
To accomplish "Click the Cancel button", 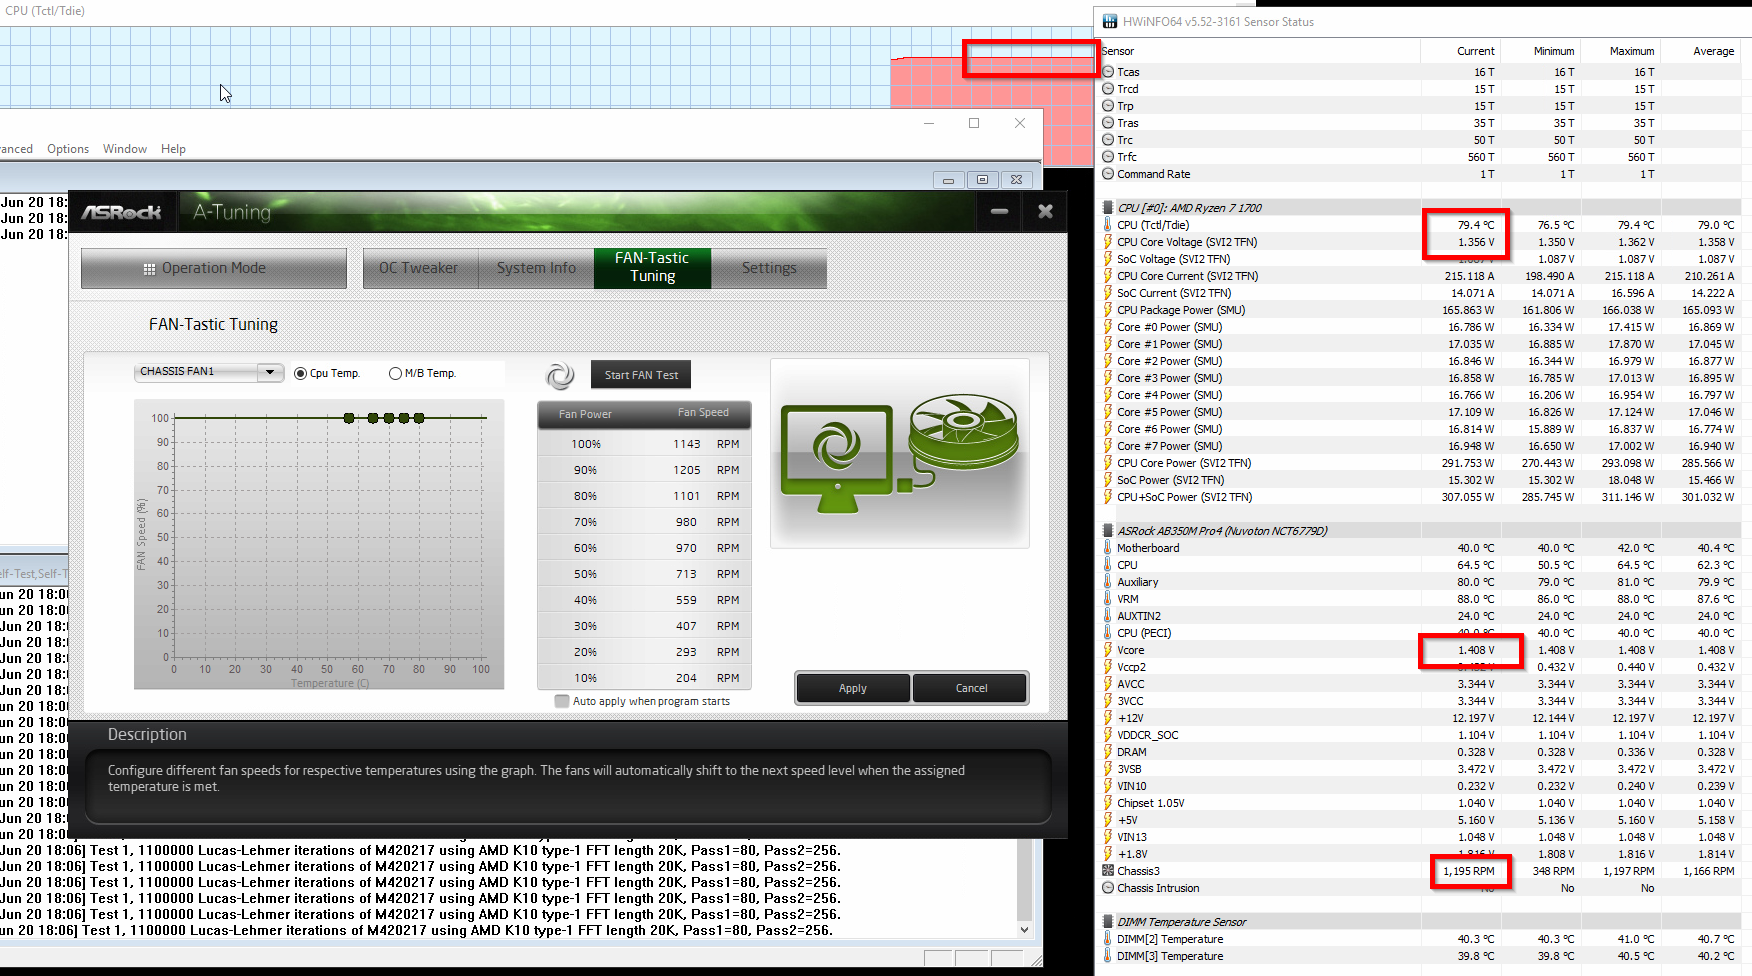I will click(x=971, y=688).
